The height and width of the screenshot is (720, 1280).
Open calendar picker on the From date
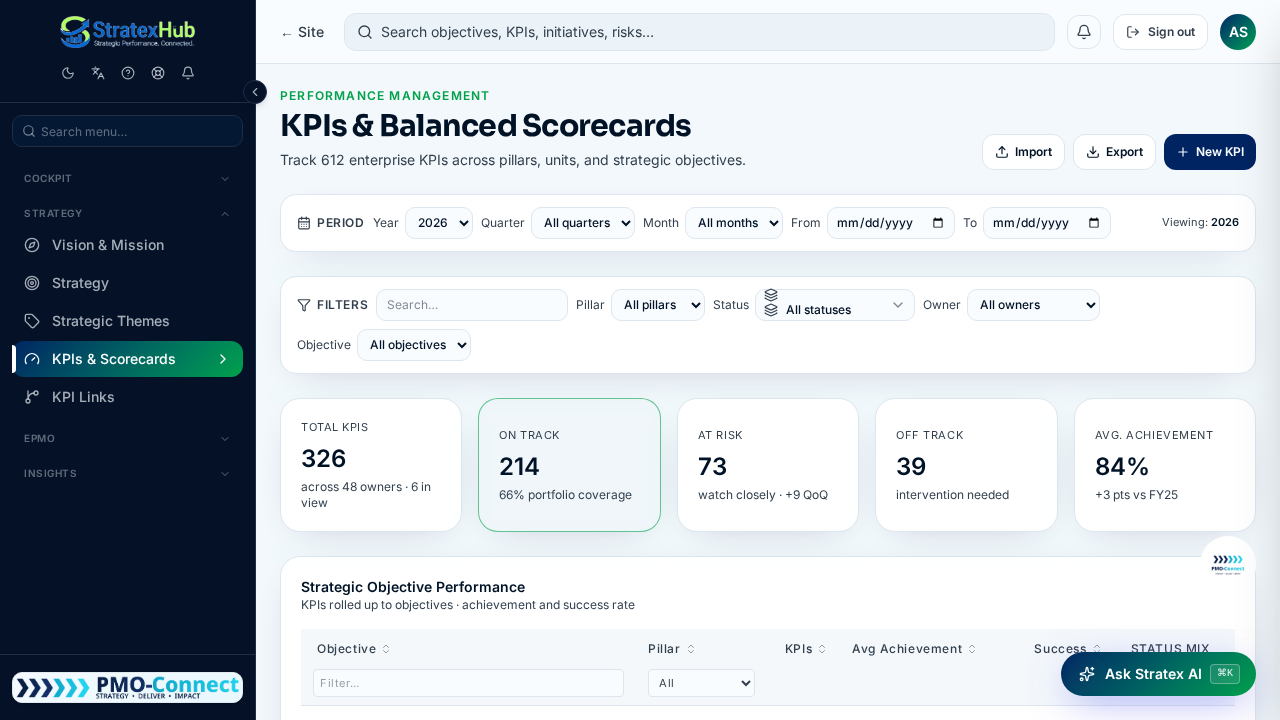938,223
